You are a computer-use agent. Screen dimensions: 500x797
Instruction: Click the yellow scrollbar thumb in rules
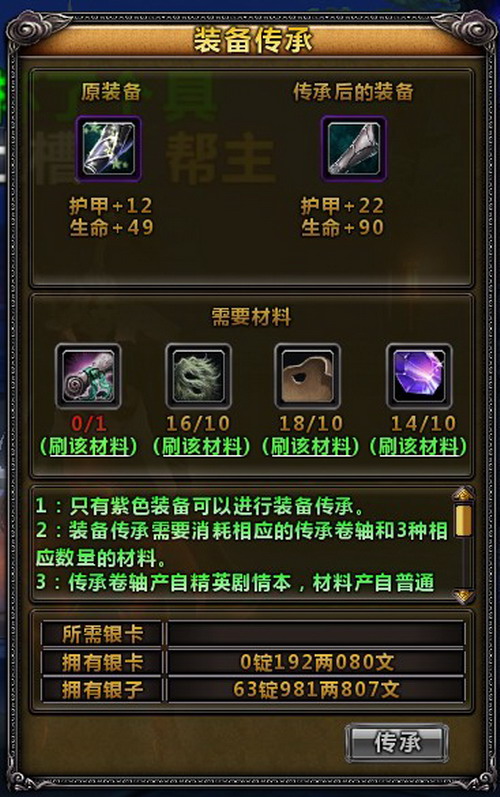(x=463, y=520)
